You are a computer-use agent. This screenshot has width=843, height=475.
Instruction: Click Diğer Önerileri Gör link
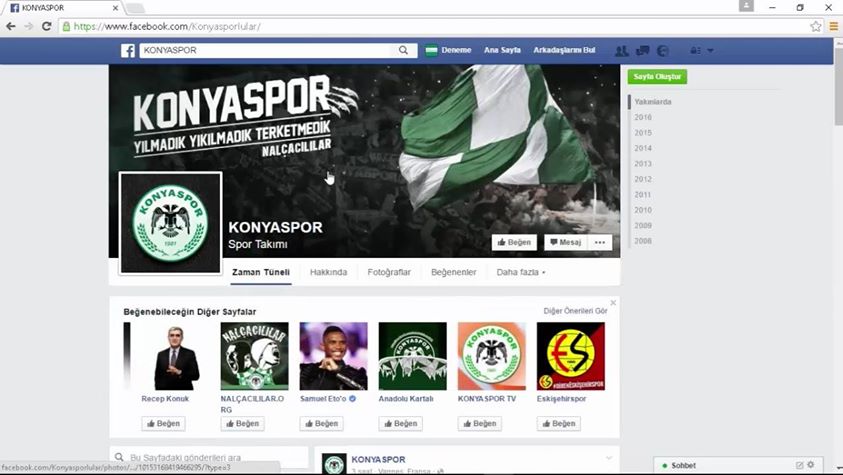point(575,311)
